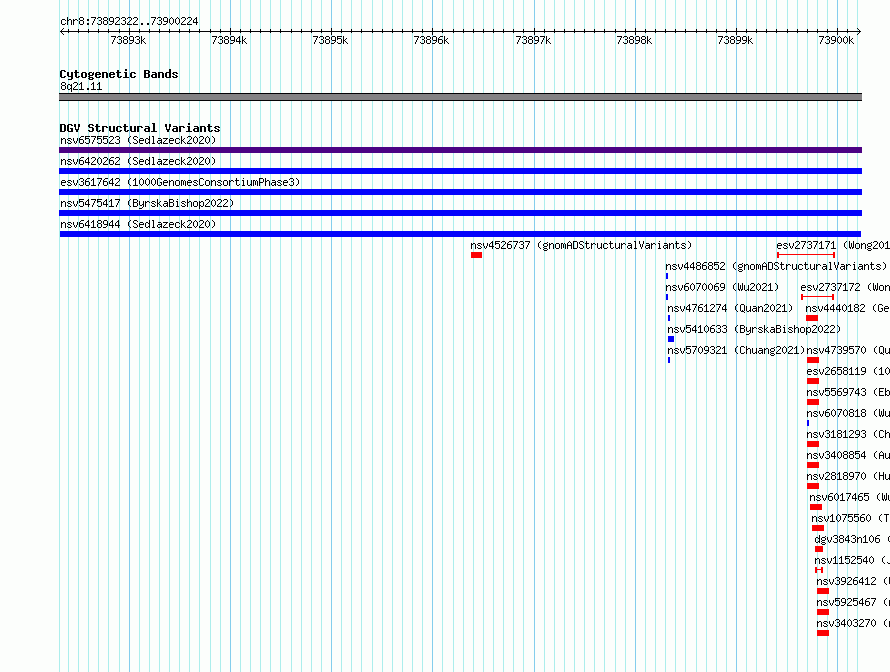
Task: Select the blue nsv5475417 variant bar
Action: coord(460,213)
